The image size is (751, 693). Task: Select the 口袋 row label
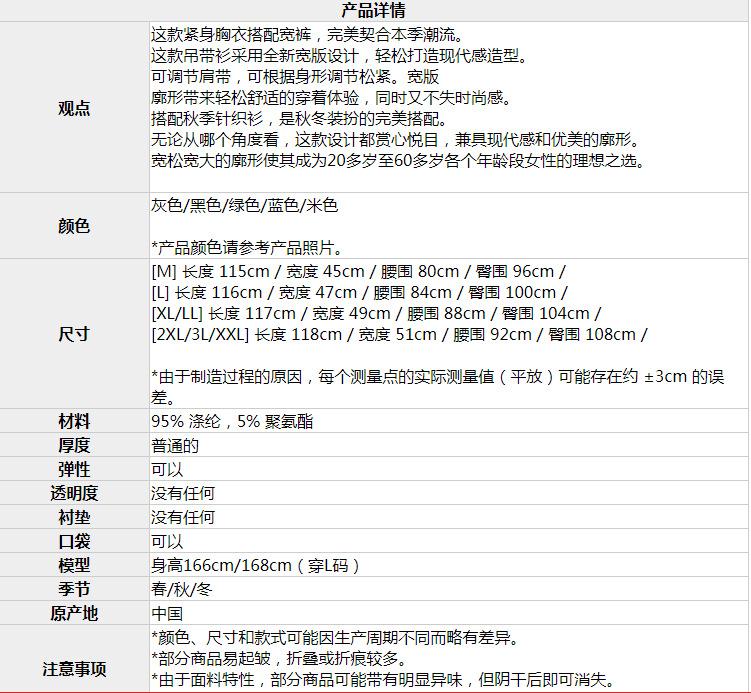[x=74, y=541]
